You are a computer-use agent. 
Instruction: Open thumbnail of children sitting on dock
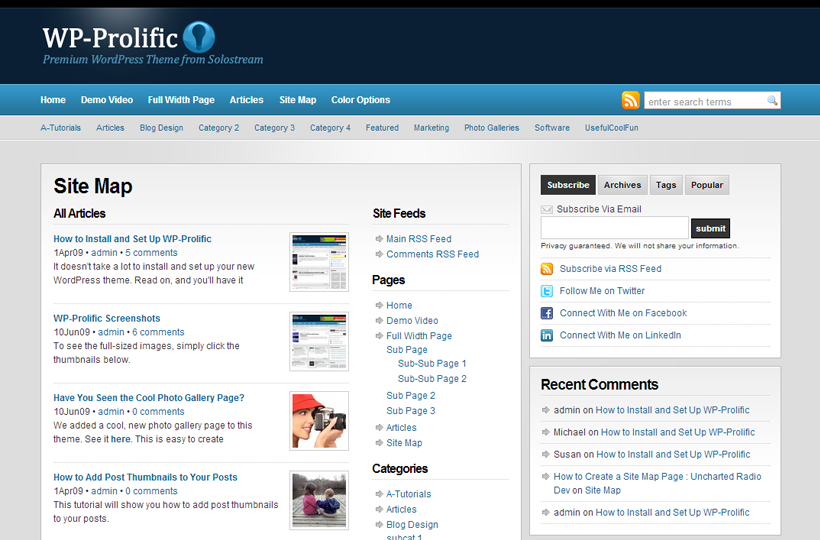pos(319,500)
